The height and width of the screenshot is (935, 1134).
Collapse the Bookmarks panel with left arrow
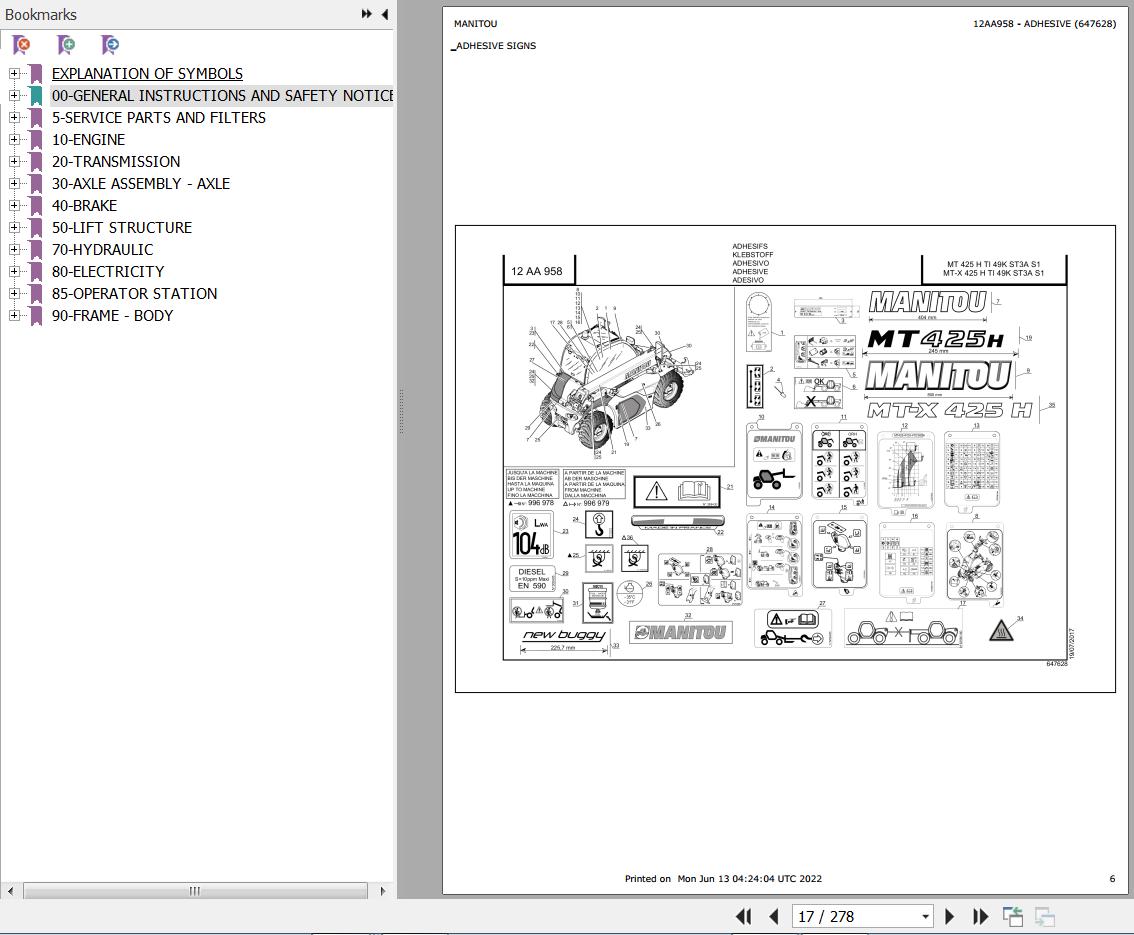(385, 14)
